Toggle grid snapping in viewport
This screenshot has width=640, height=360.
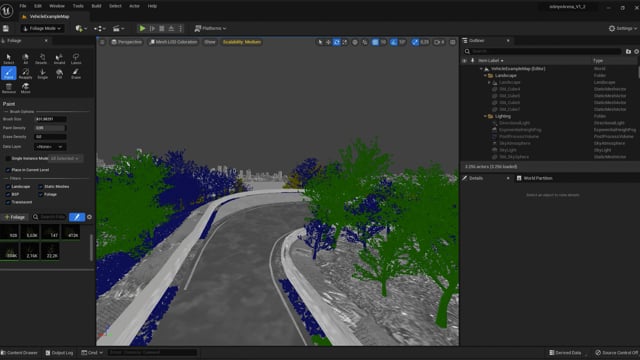(375, 42)
